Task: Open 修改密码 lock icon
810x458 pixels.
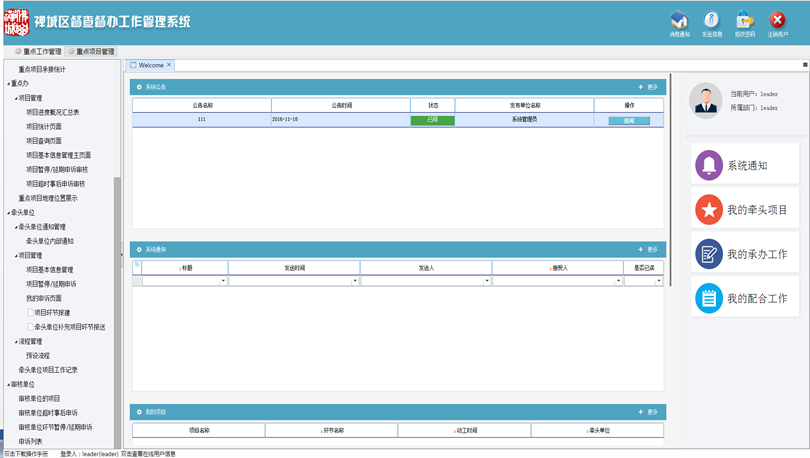Action: tap(745, 20)
